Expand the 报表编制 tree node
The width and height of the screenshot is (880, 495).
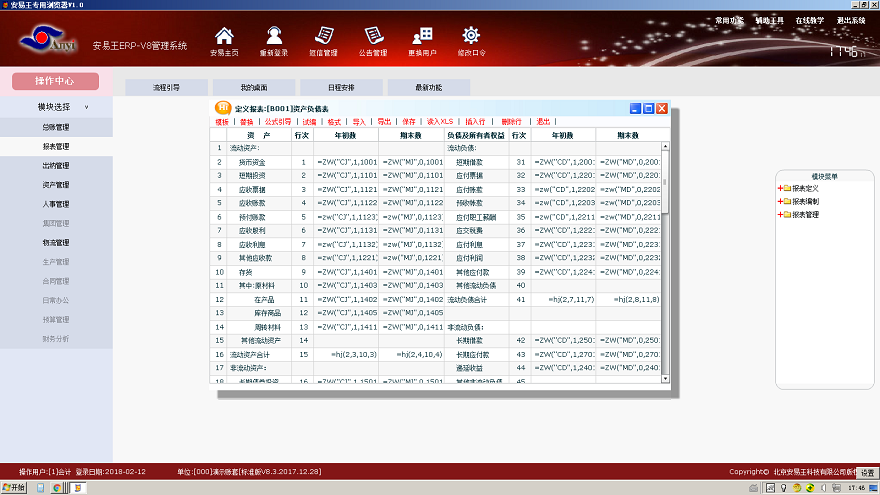[x=780, y=201]
